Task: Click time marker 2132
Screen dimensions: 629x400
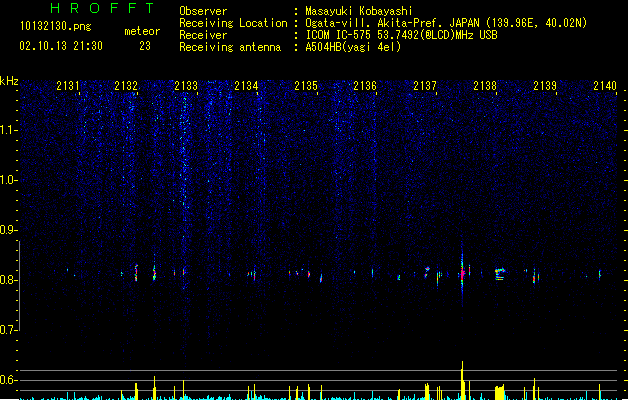Action: tap(126, 86)
